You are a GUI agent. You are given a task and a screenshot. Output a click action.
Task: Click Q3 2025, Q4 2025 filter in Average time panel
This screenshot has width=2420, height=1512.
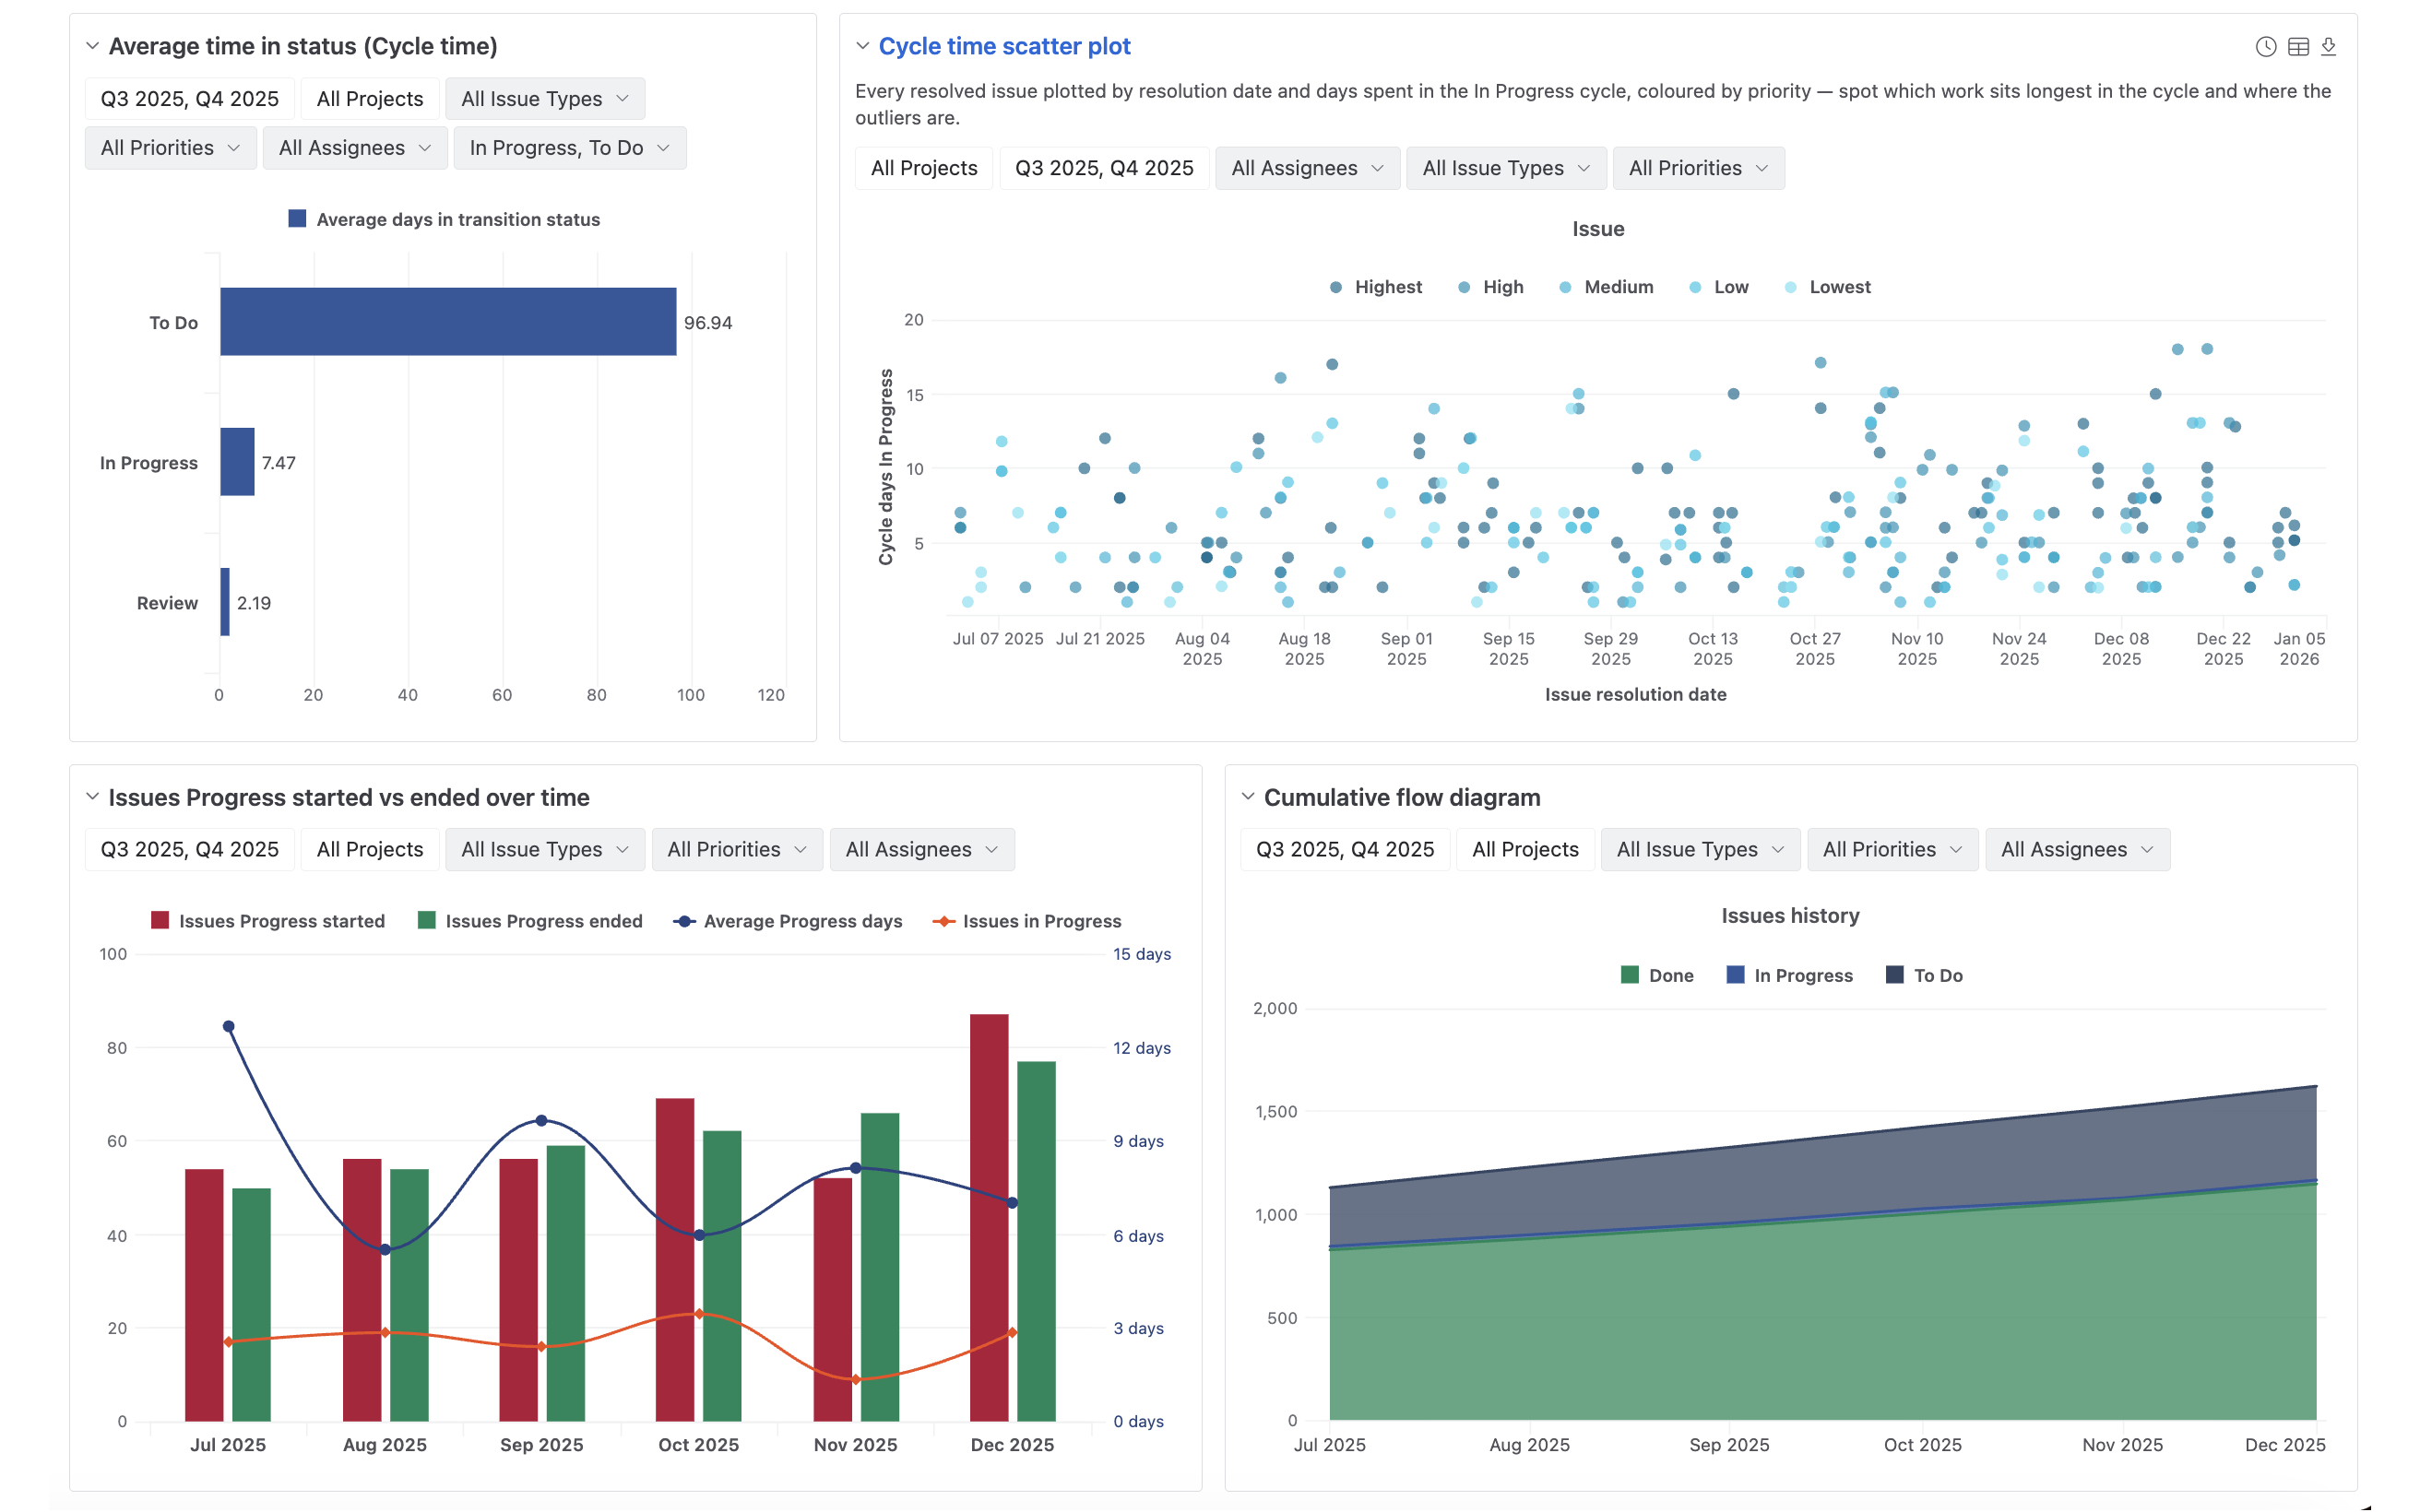point(189,98)
